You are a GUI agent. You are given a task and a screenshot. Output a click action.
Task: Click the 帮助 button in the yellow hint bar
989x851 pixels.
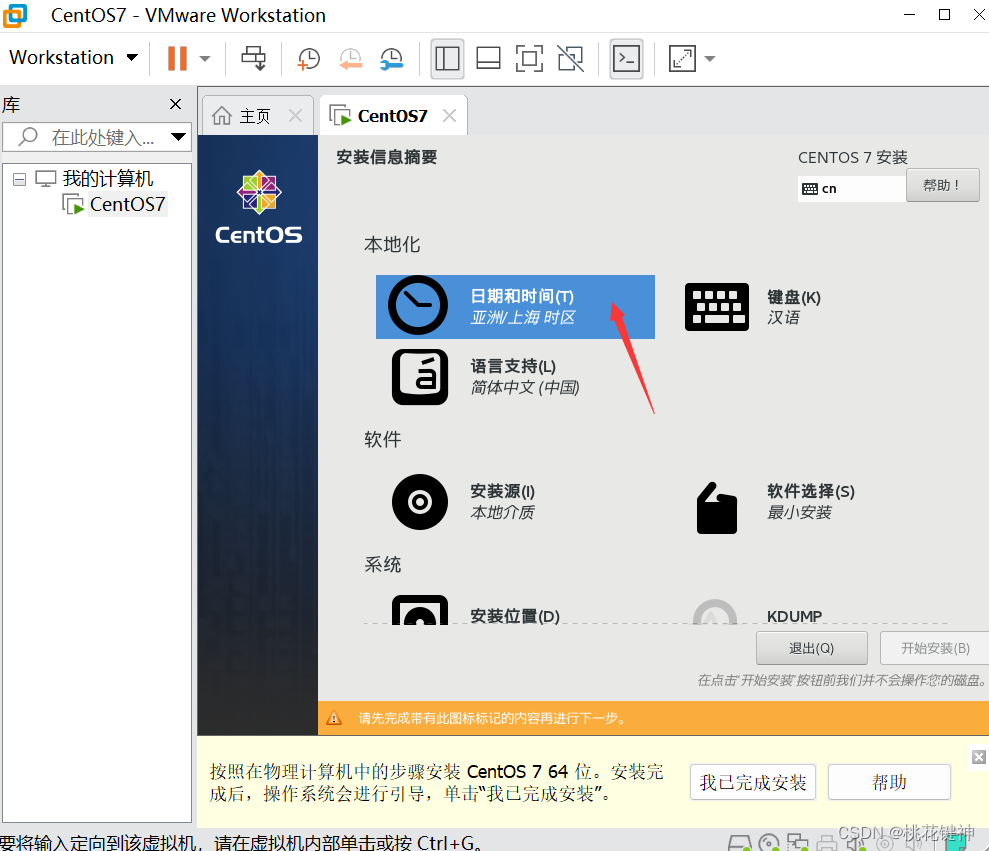pyautogui.click(x=889, y=782)
